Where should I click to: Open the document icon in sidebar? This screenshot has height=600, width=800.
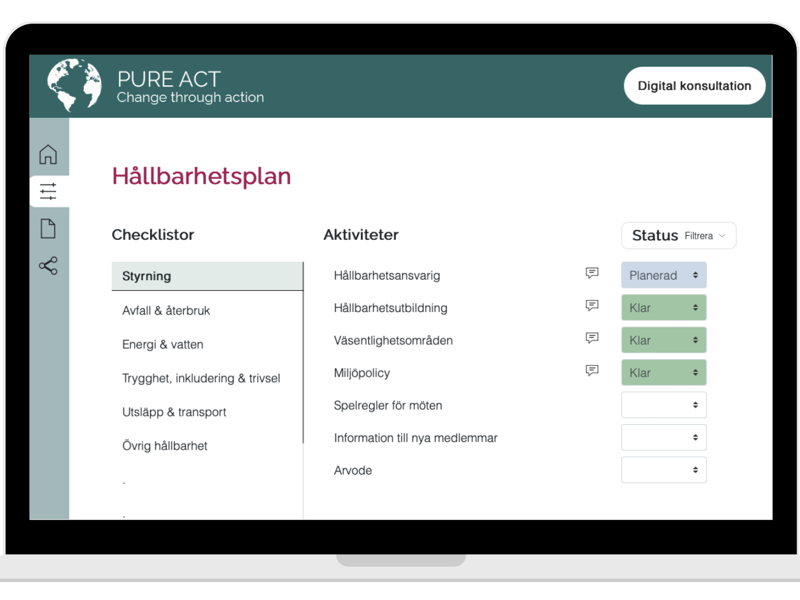tap(48, 229)
